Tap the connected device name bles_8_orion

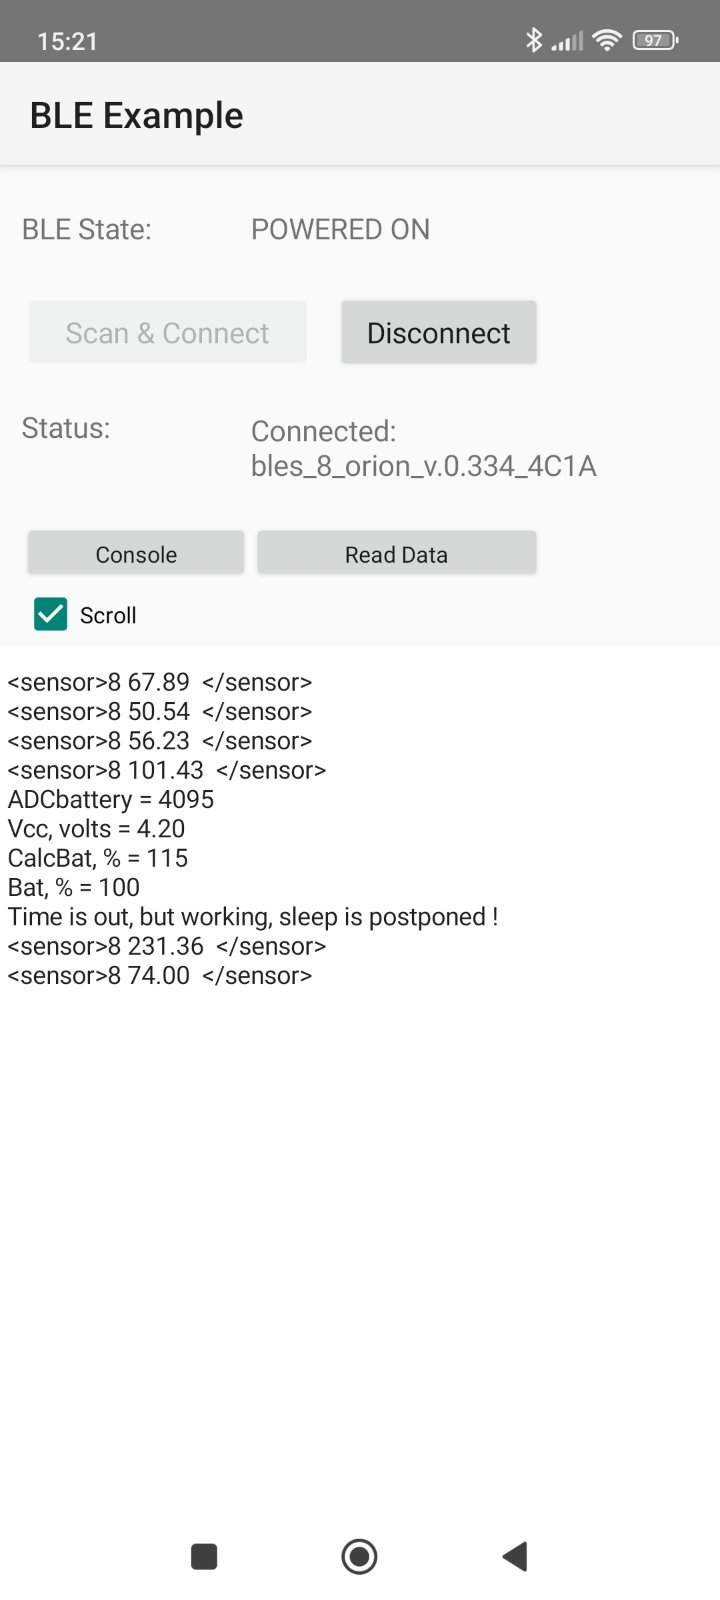[423, 466]
